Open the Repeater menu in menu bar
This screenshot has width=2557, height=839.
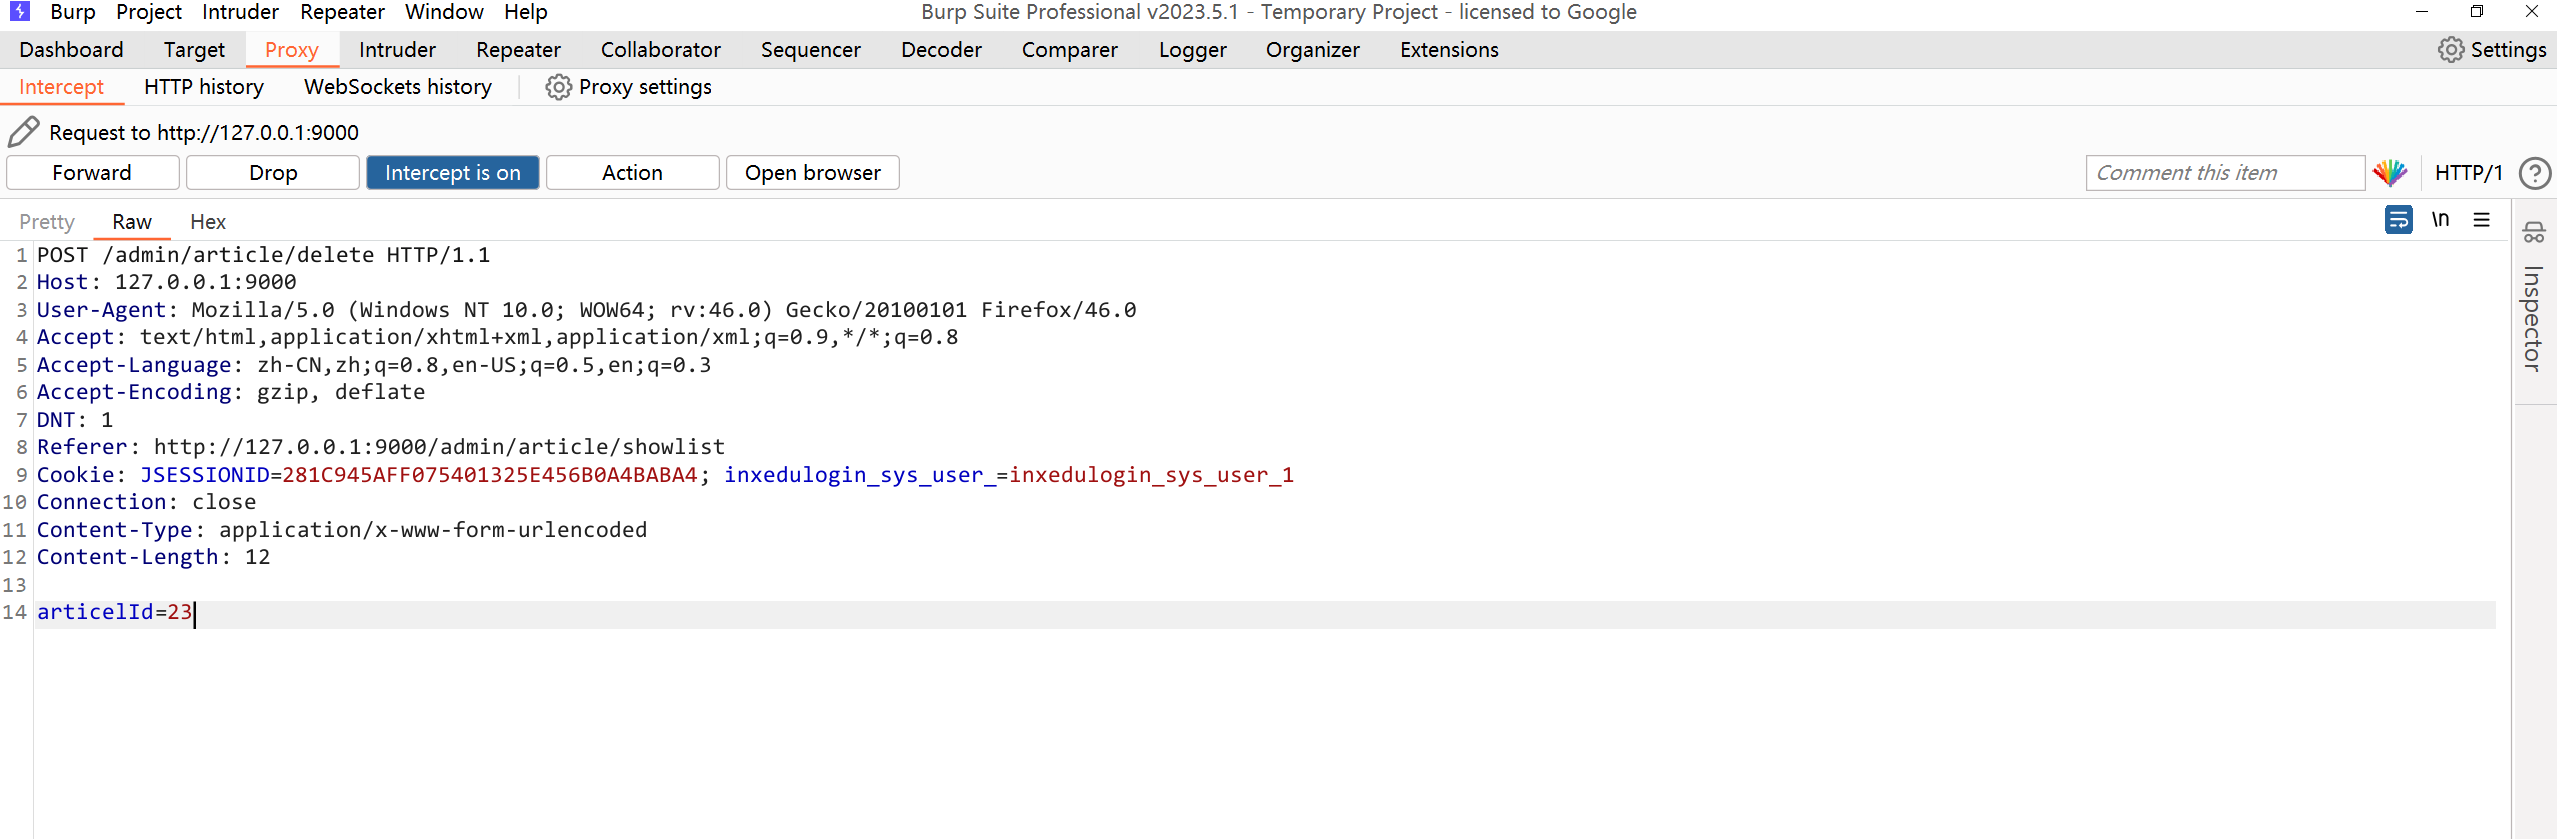(x=342, y=12)
